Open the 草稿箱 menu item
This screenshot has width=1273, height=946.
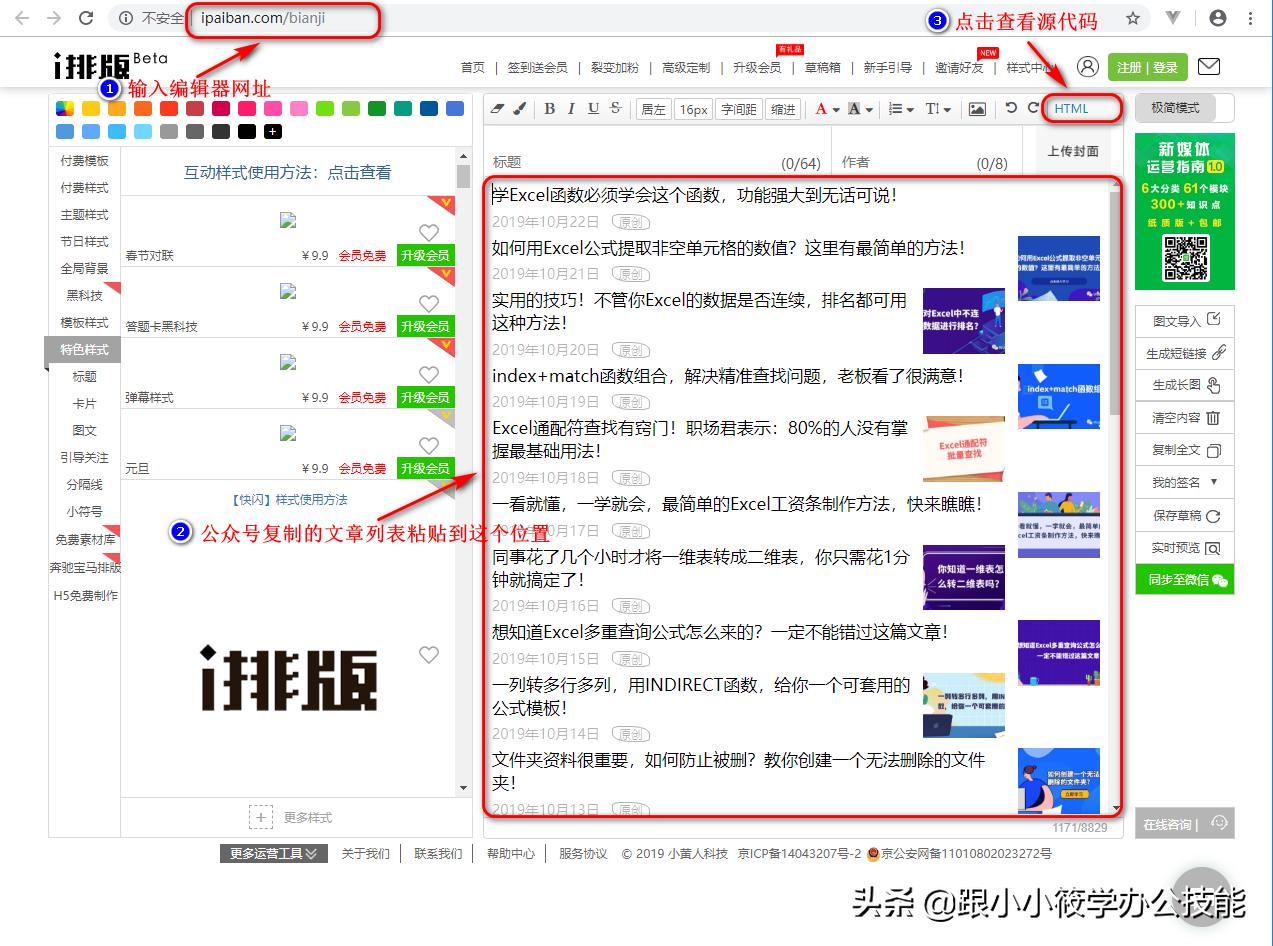[824, 69]
